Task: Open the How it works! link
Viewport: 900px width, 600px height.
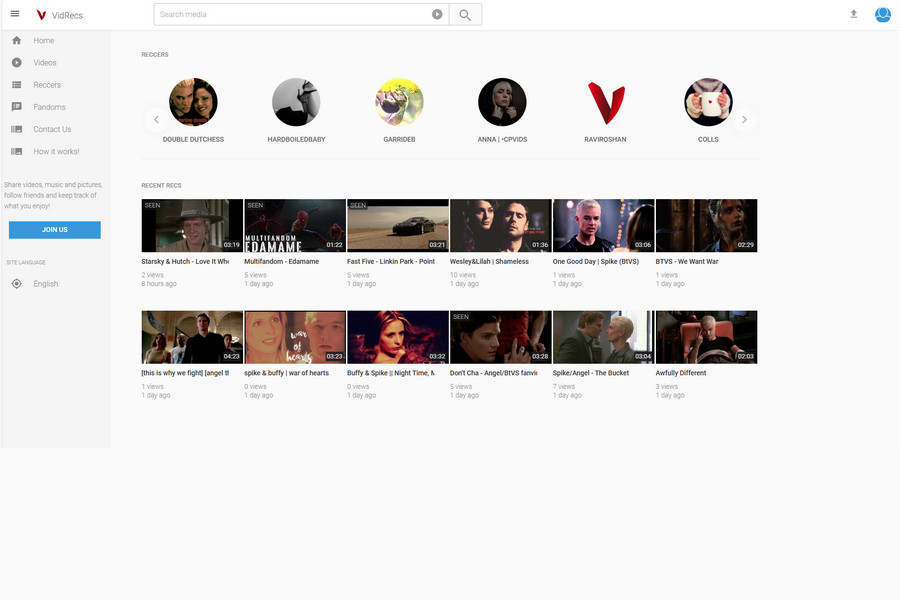Action: pos(56,151)
